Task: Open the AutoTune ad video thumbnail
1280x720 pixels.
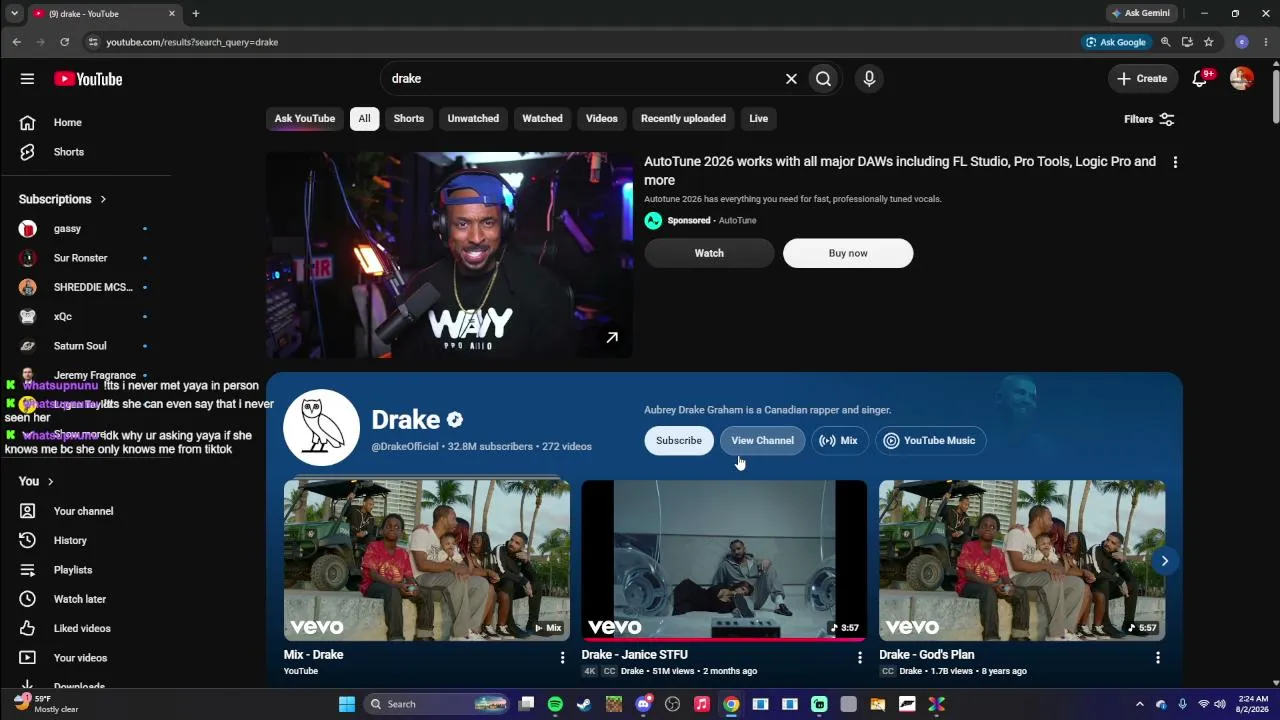Action: 449,255
